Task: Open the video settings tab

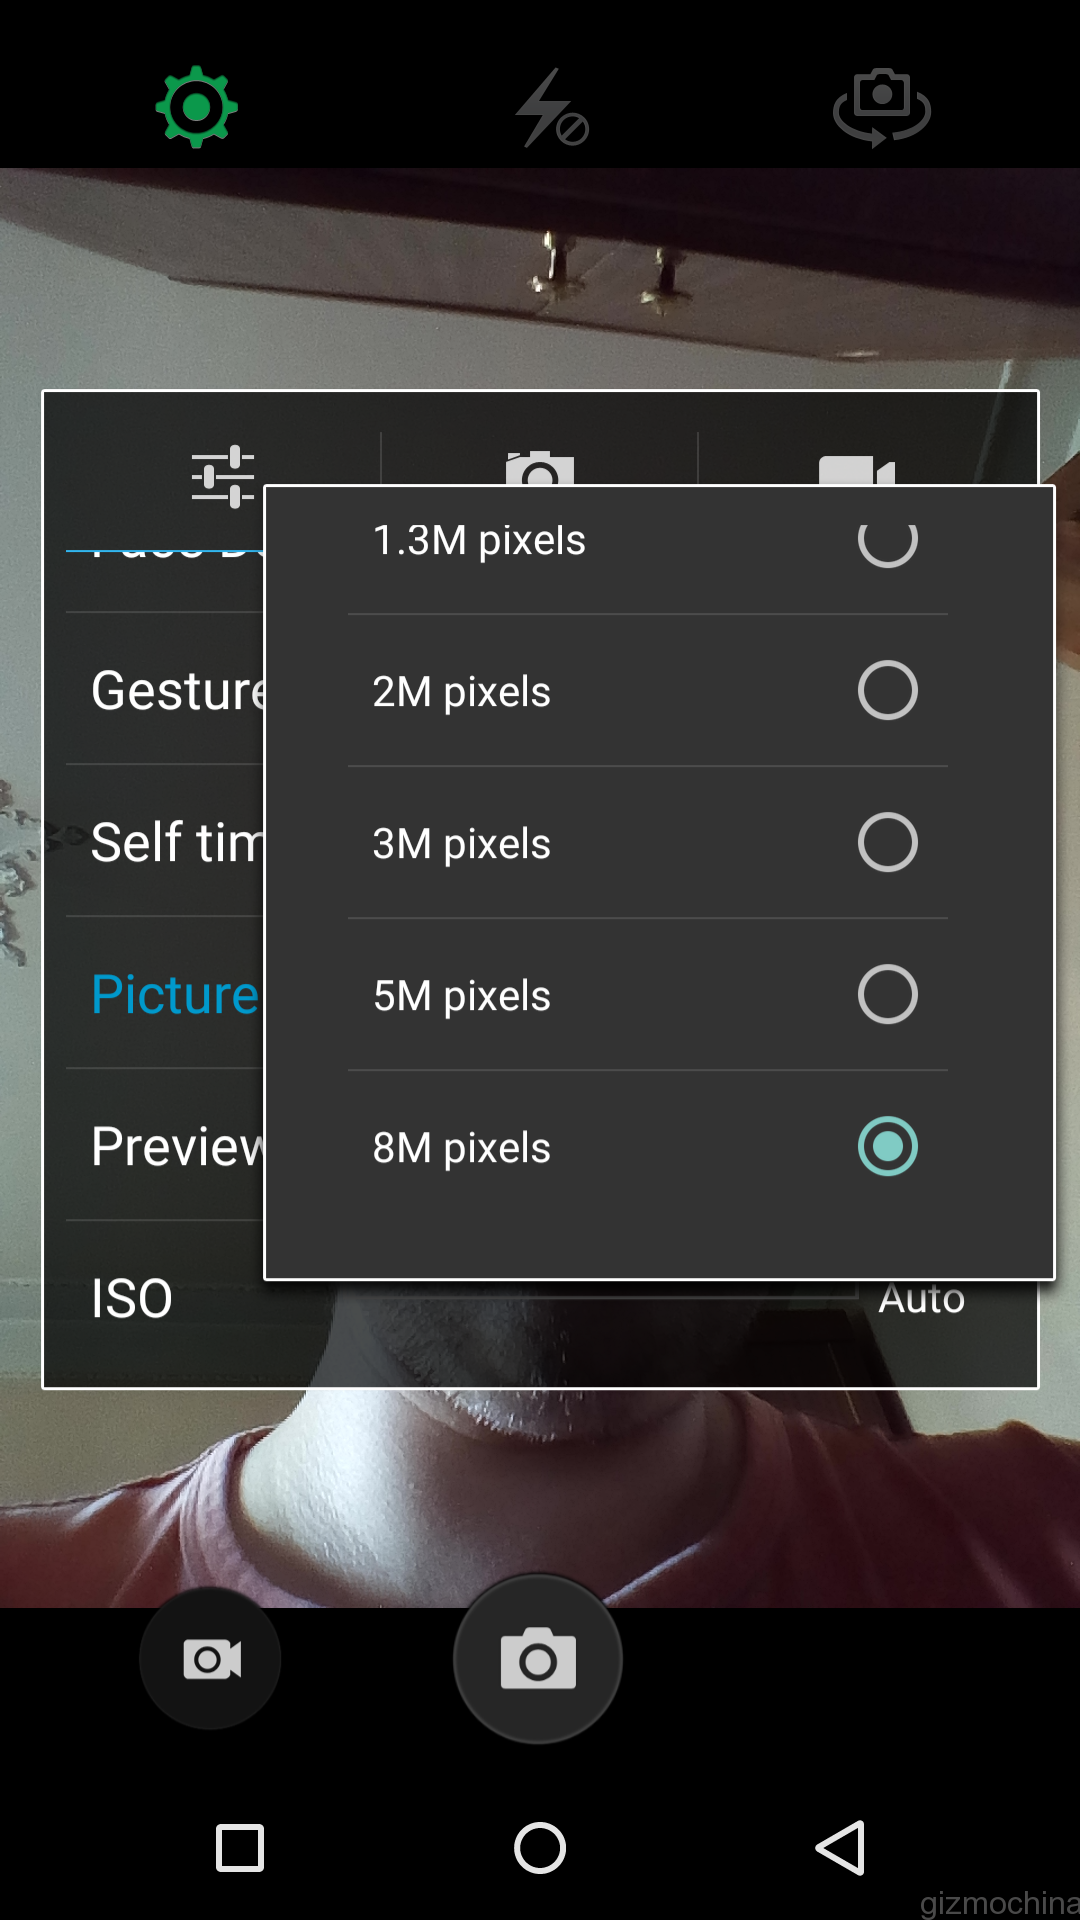Action: point(856,468)
